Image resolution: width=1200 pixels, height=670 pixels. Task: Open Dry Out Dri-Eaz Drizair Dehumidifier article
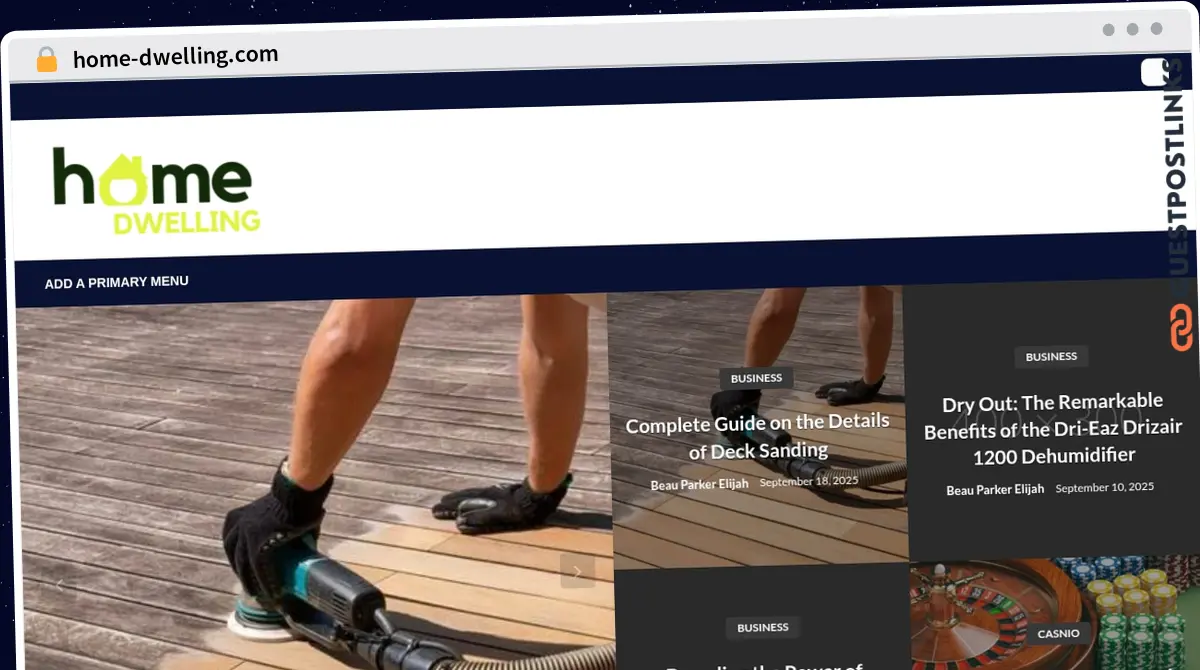click(1053, 429)
